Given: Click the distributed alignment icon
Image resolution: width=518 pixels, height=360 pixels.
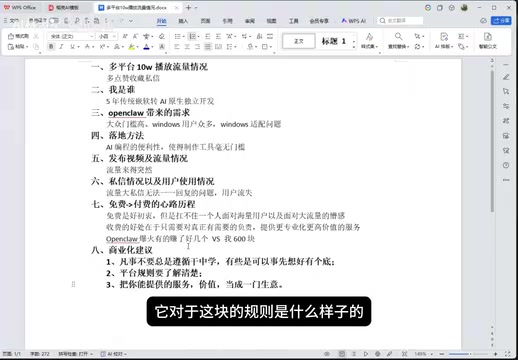Looking at the screenshot, I should pyautogui.click(x=218, y=47).
